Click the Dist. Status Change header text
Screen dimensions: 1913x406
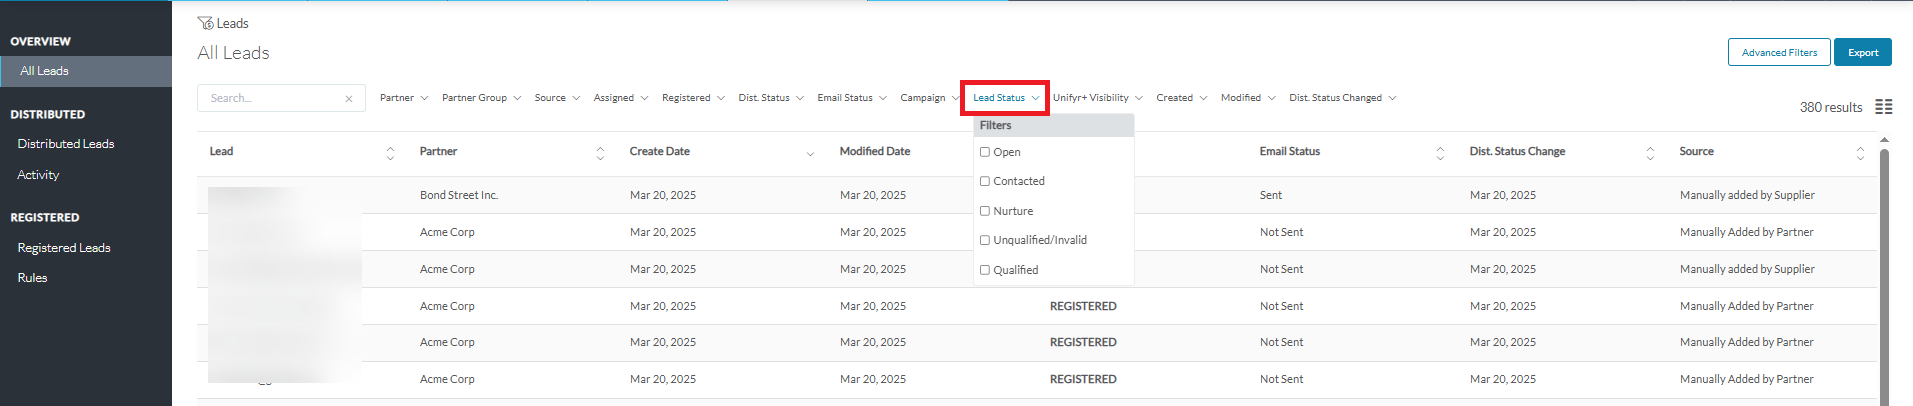point(1518,152)
